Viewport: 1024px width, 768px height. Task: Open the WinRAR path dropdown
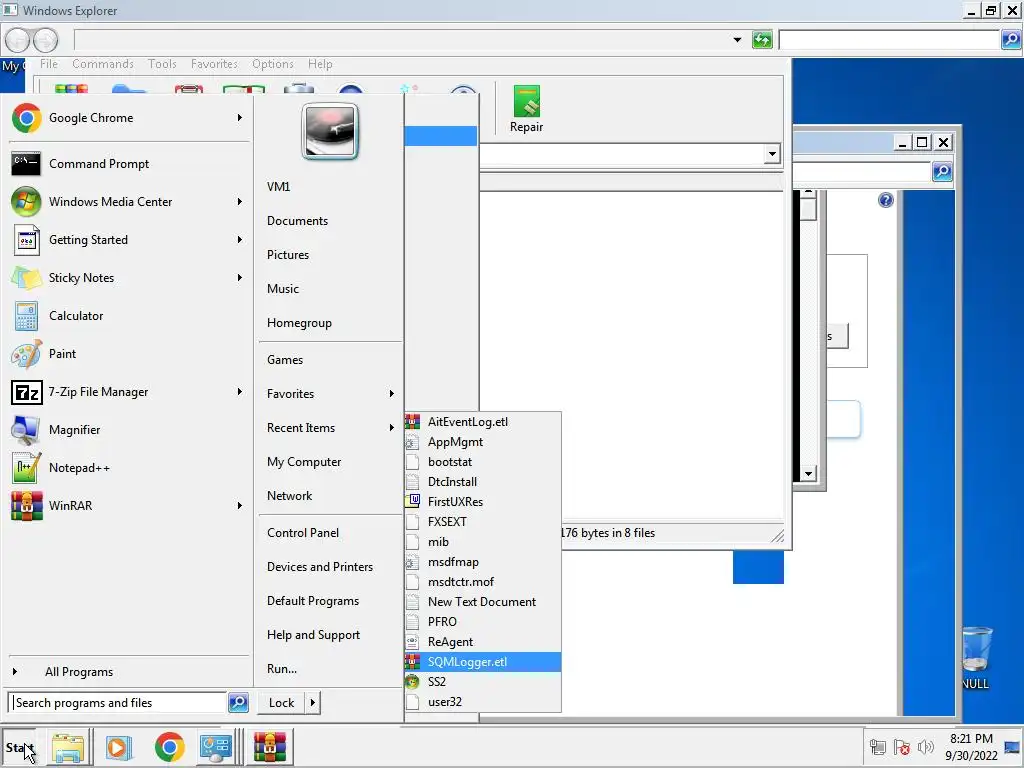pos(772,155)
